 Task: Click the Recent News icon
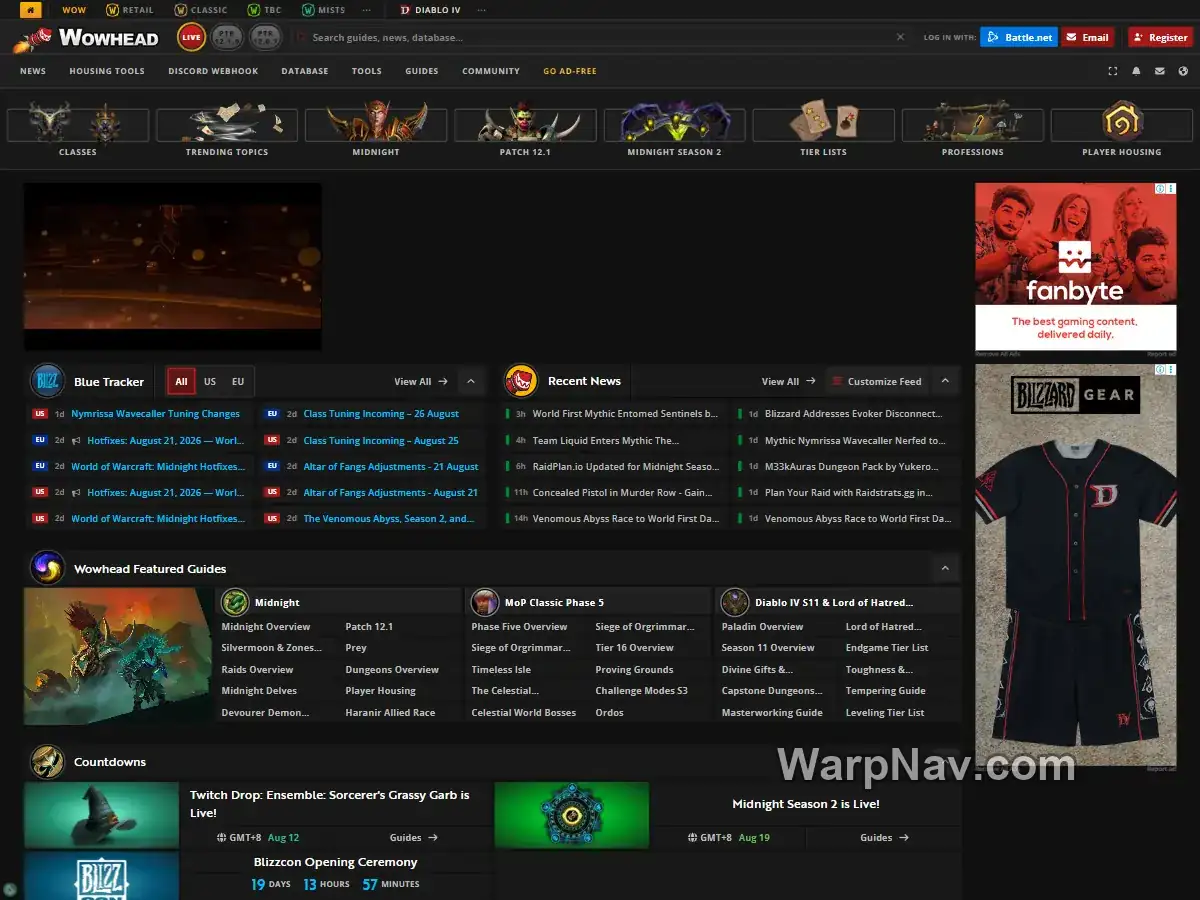pos(521,381)
